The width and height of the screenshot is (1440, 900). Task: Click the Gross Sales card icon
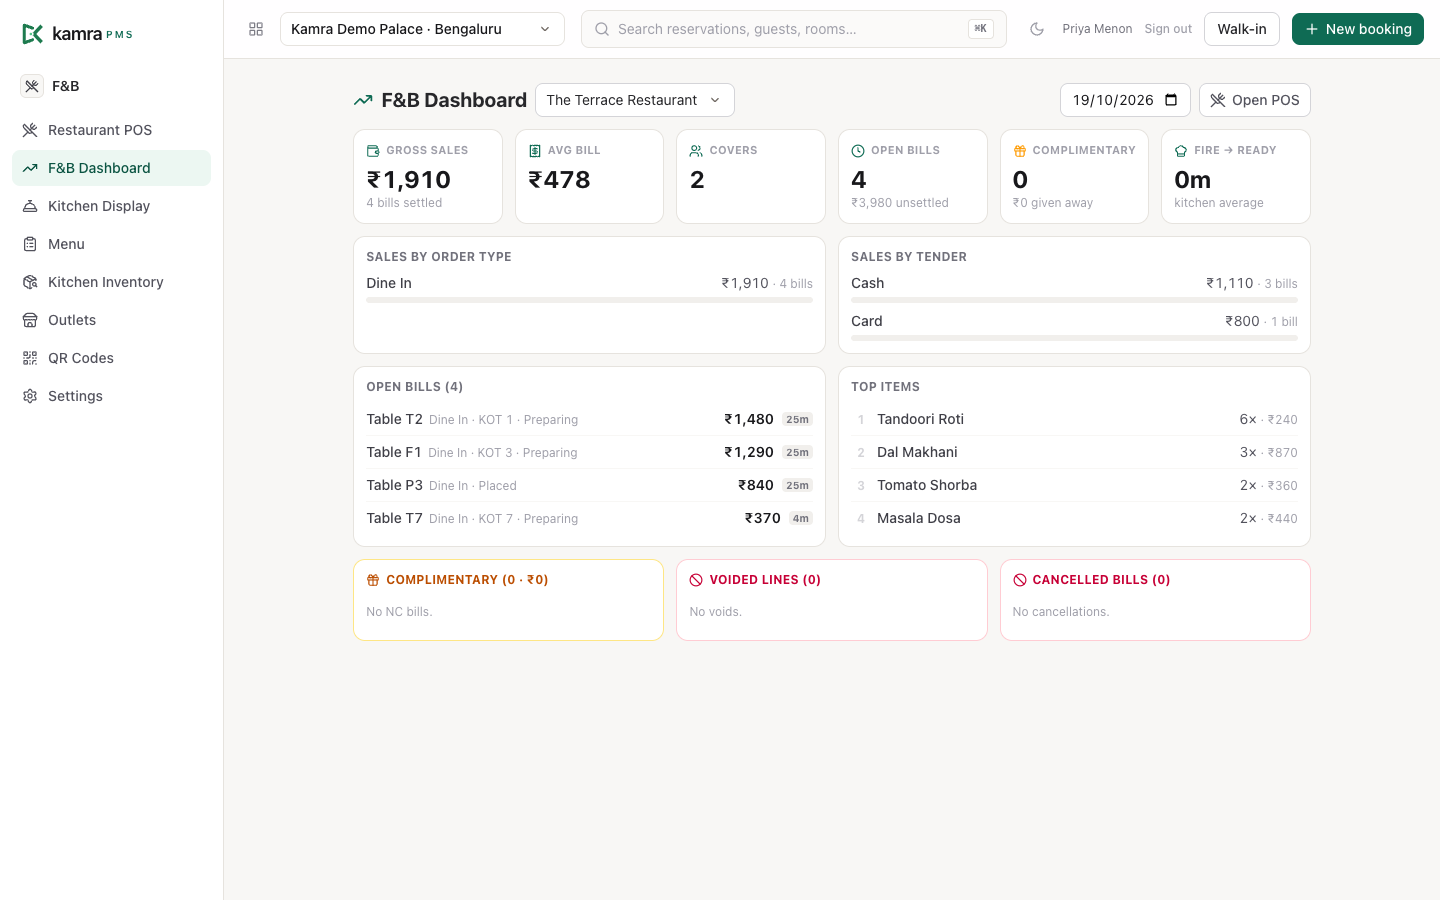click(373, 151)
